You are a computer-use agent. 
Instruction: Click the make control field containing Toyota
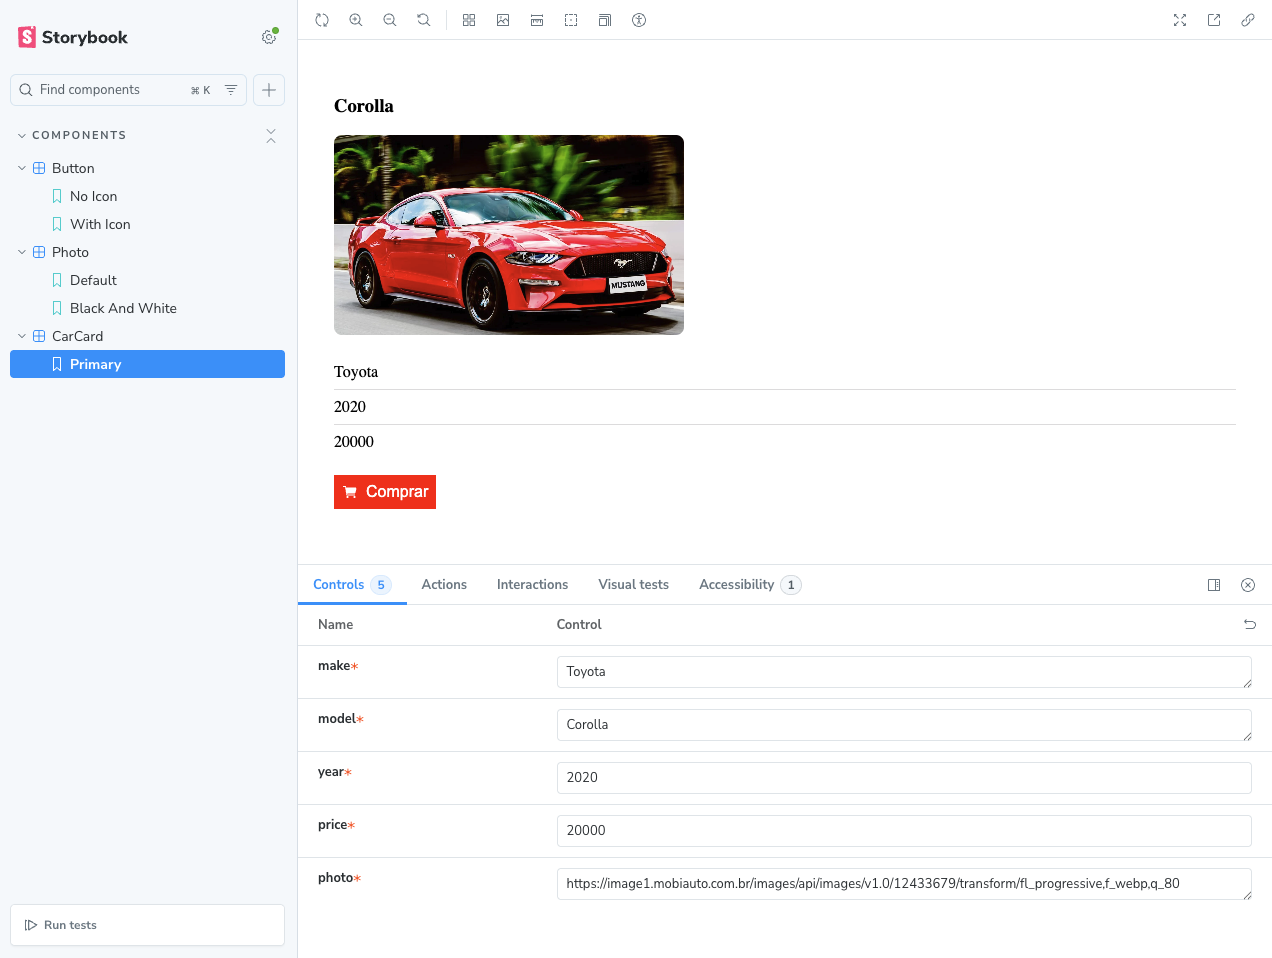click(x=904, y=672)
